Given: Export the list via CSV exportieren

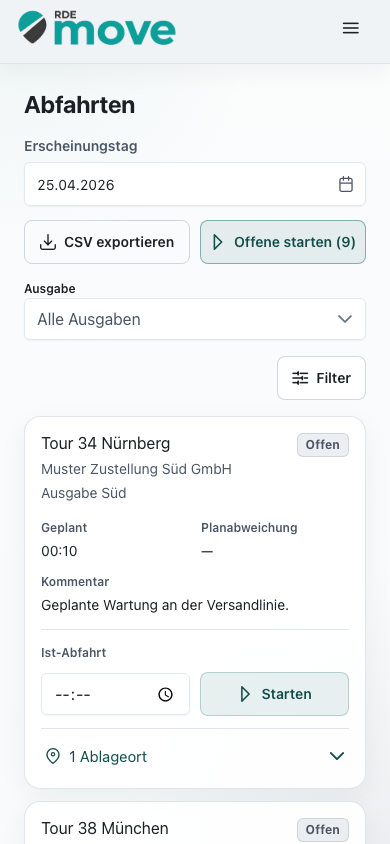Looking at the screenshot, I should (x=107, y=242).
